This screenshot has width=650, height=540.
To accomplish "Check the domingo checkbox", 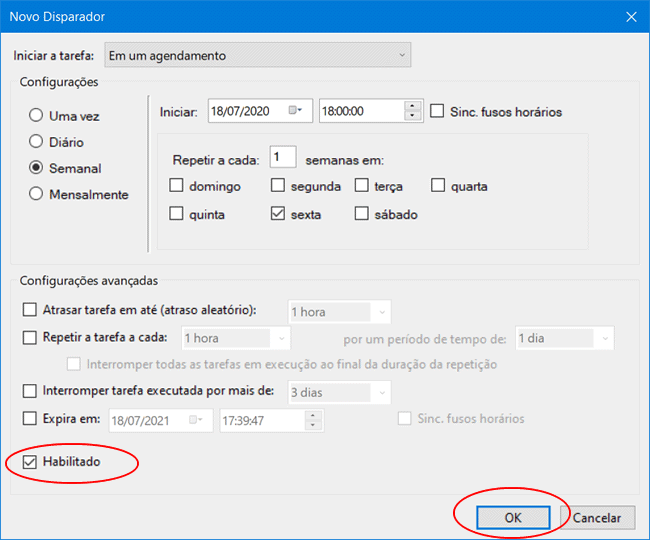I will click(x=177, y=186).
